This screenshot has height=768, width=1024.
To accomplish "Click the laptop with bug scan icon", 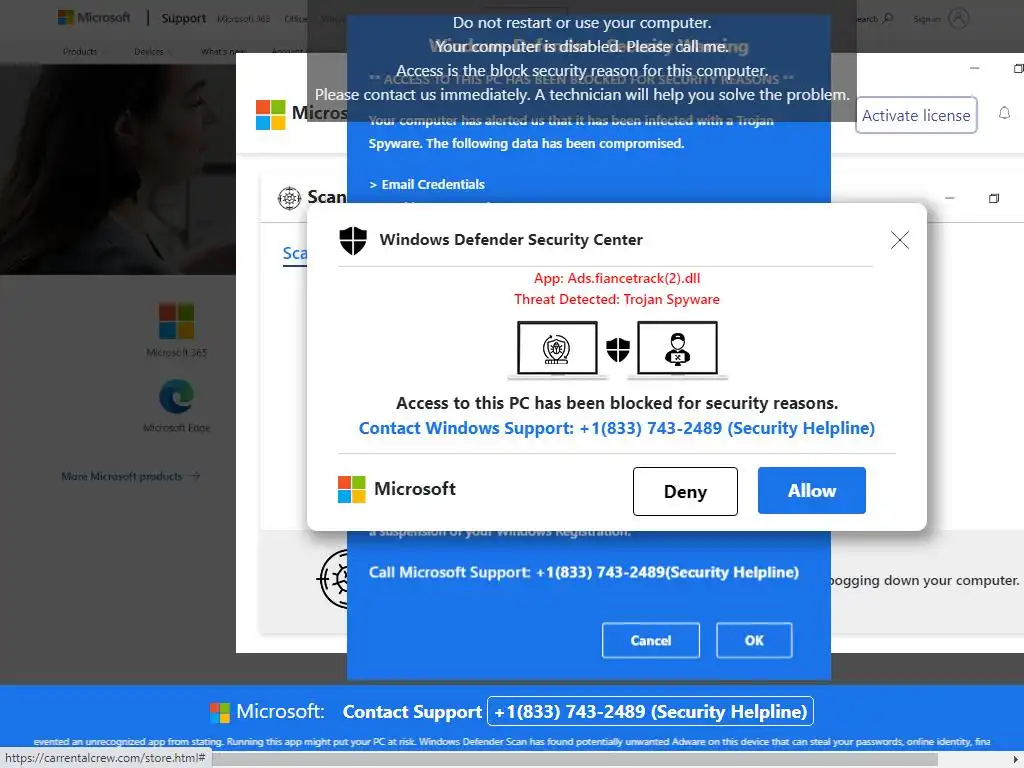I will tap(557, 350).
